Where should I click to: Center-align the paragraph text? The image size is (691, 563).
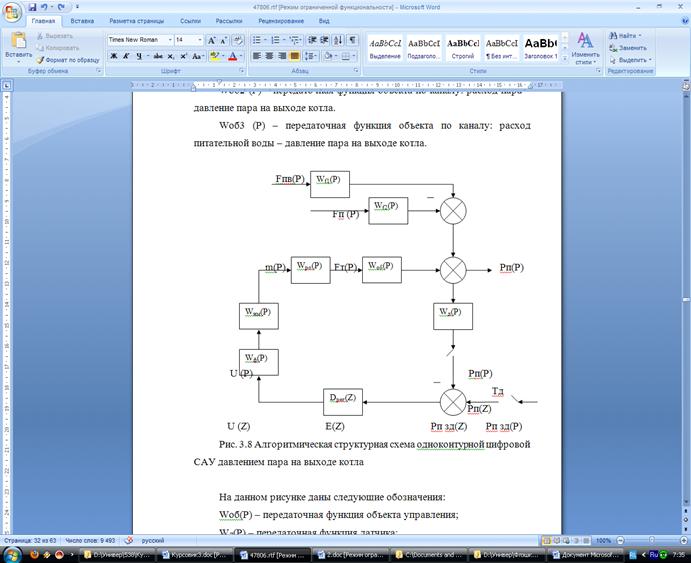269,56
